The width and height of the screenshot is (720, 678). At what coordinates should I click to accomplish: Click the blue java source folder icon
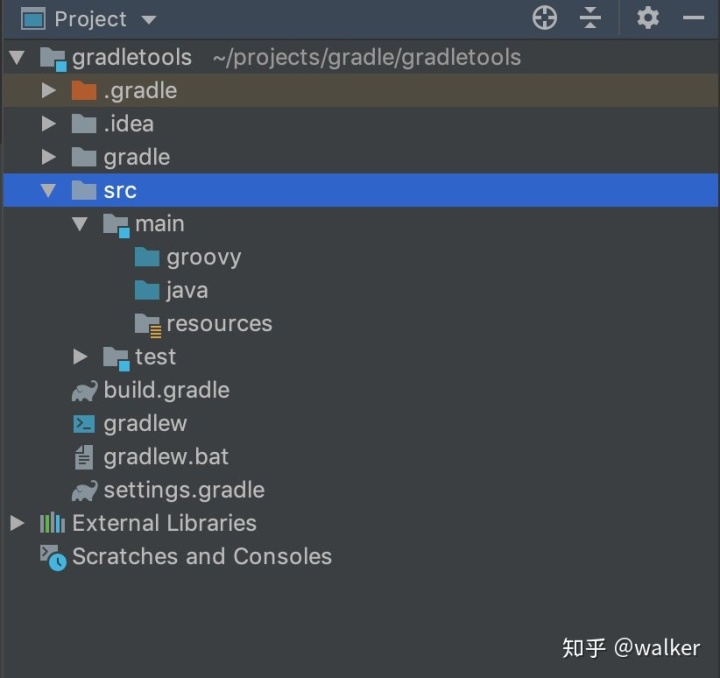147,290
